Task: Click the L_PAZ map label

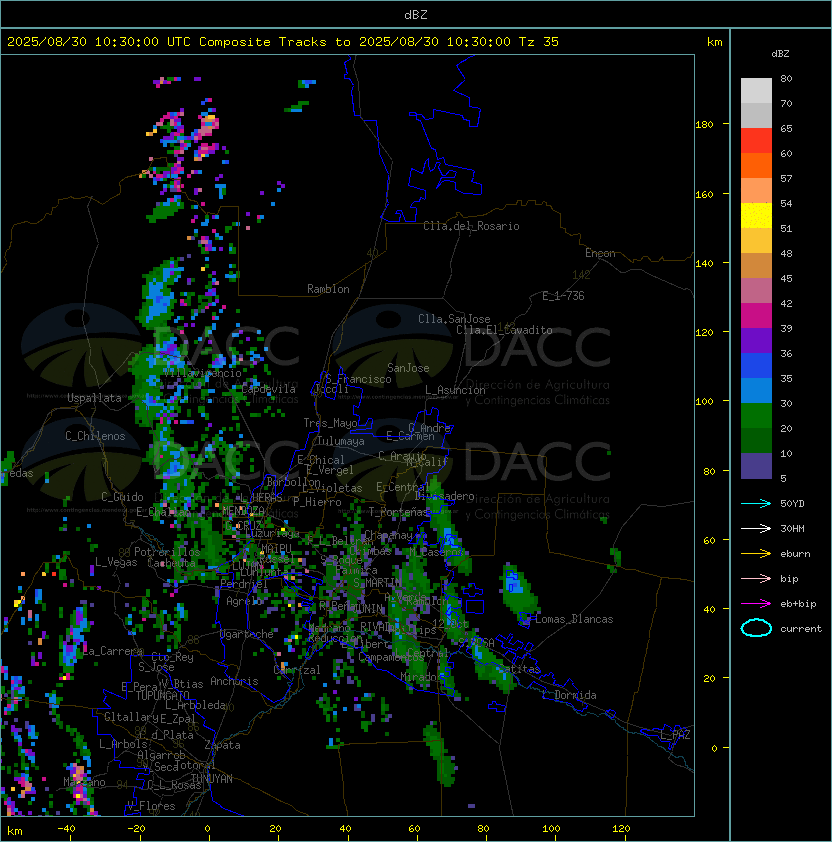Action: click(675, 735)
